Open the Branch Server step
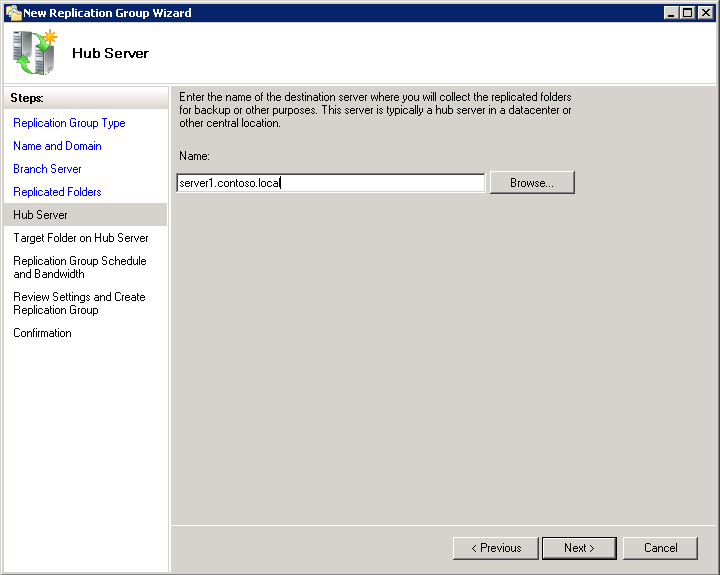Image resolution: width=720 pixels, height=575 pixels. 47,169
